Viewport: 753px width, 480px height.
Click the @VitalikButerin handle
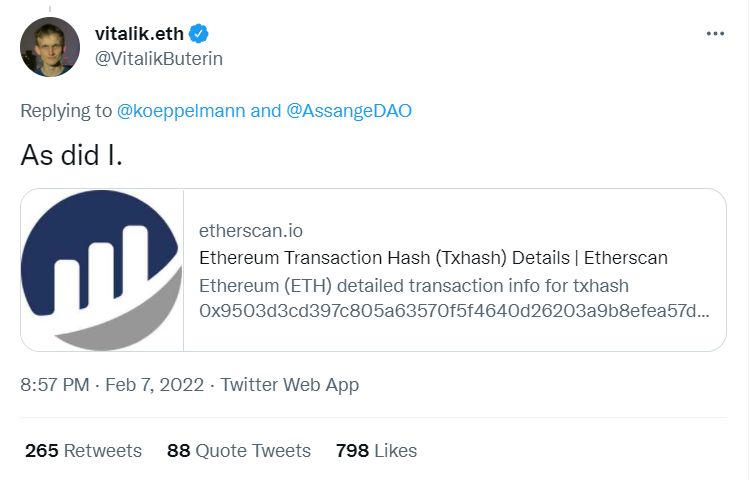click(x=158, y=59)
